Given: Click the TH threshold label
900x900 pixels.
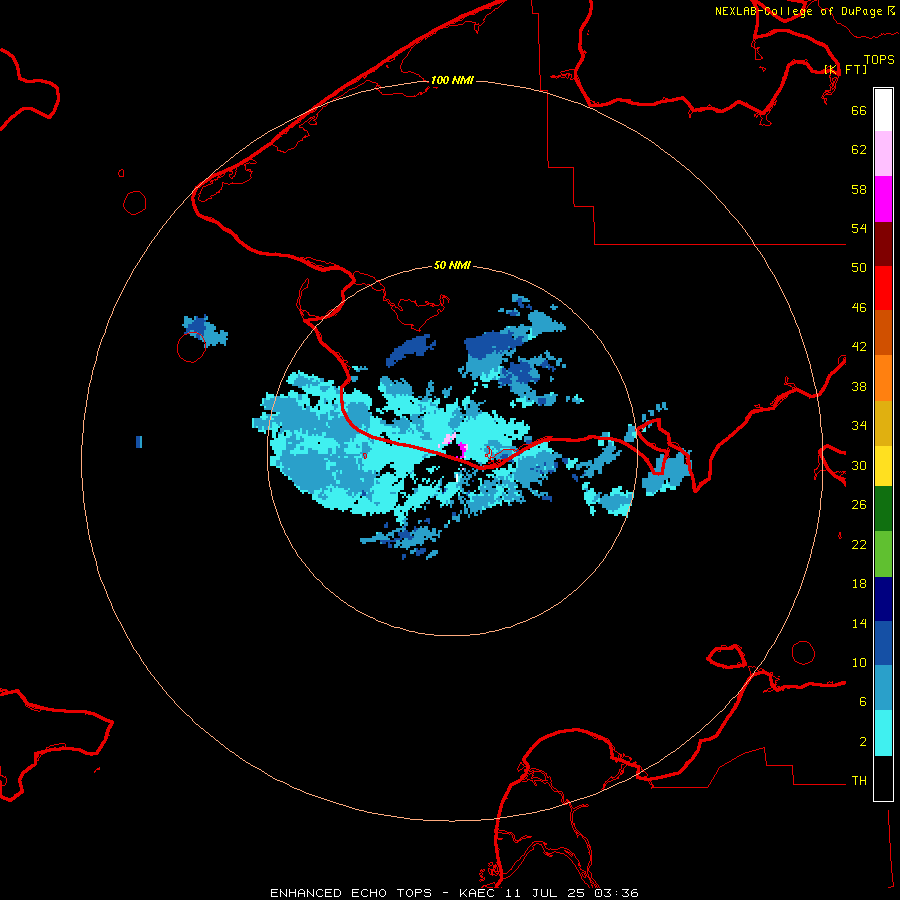Looking at the screenshot, I should pyautogui.click(x=859, y=781).
